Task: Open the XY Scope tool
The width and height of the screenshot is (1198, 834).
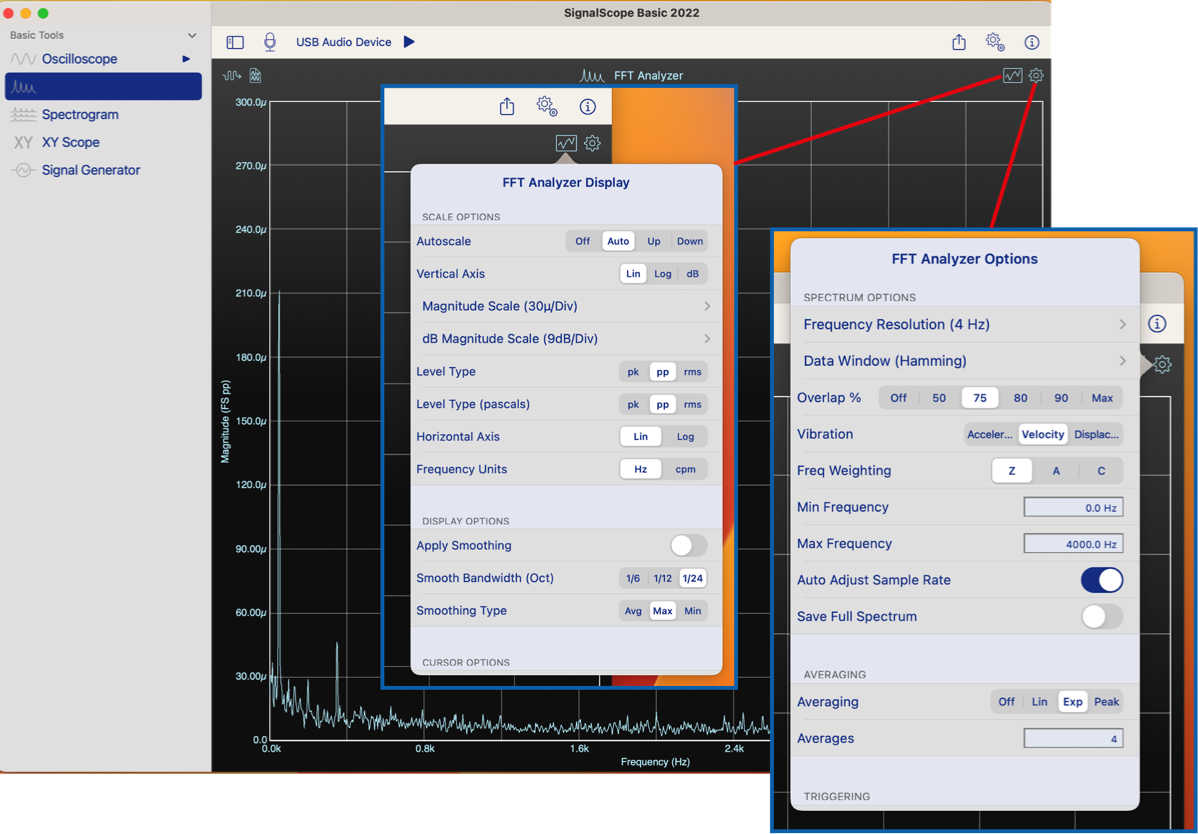Action: coord(70,142)
